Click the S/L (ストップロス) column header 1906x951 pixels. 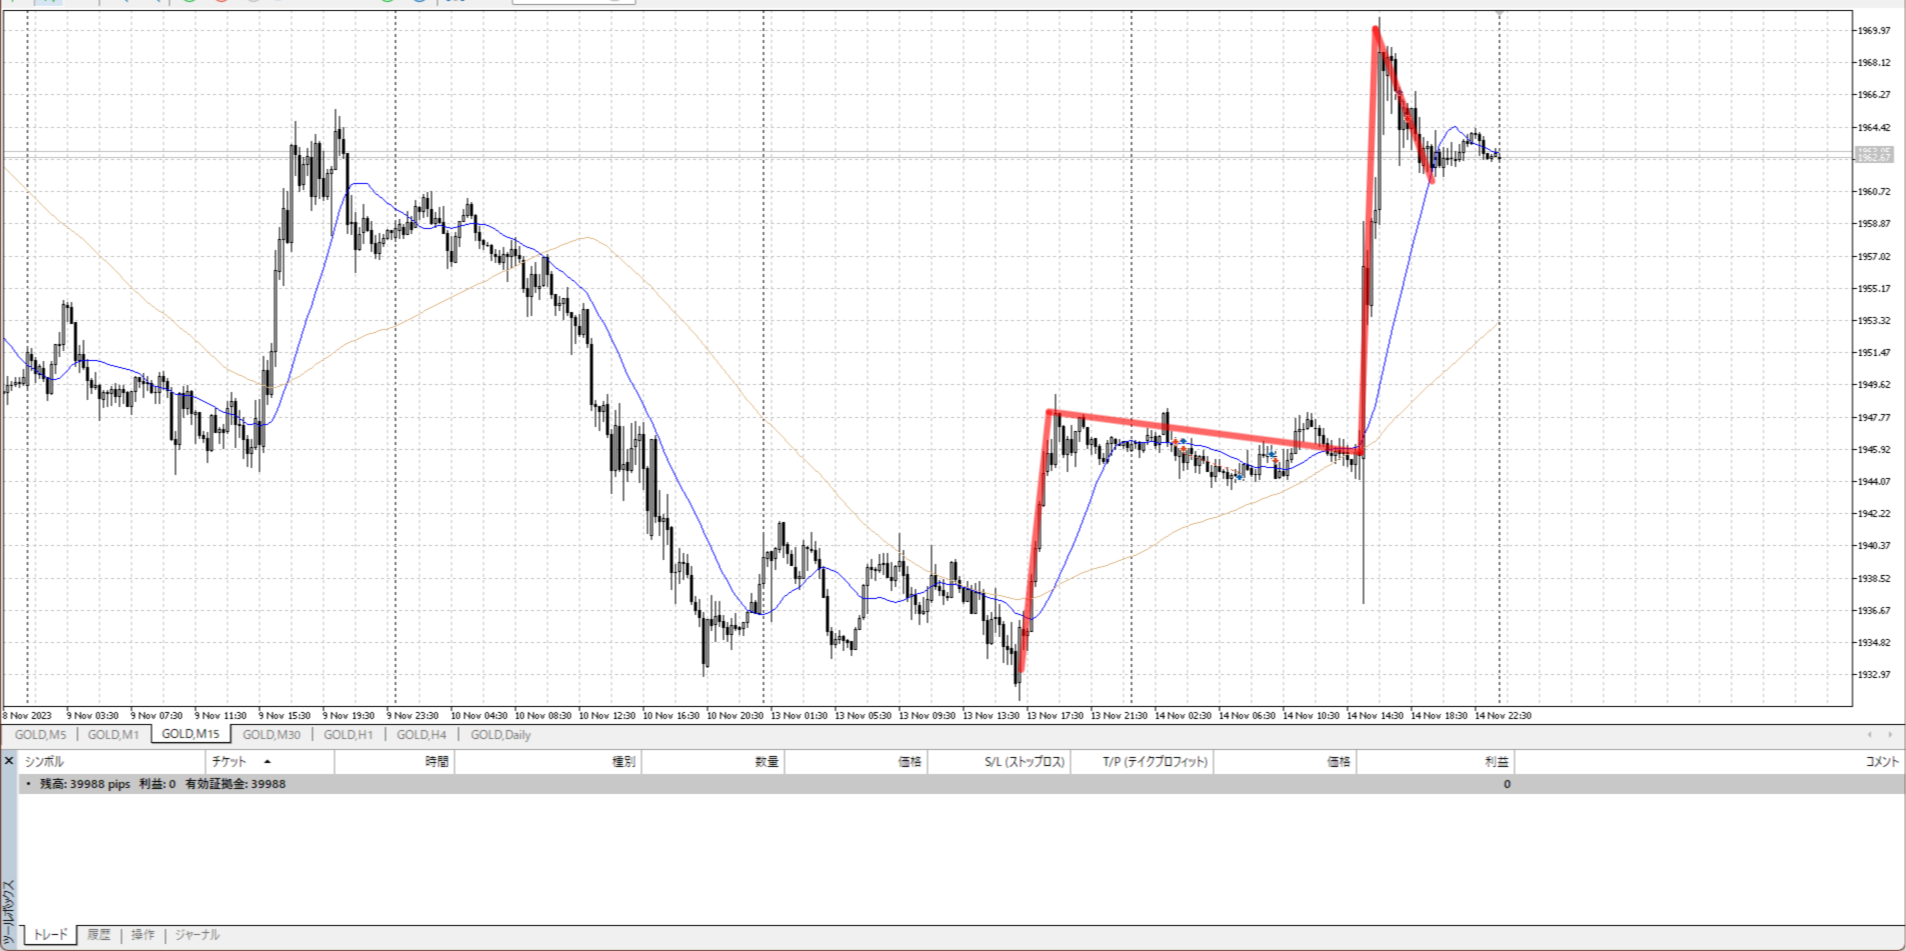(x=1024, y=762)
